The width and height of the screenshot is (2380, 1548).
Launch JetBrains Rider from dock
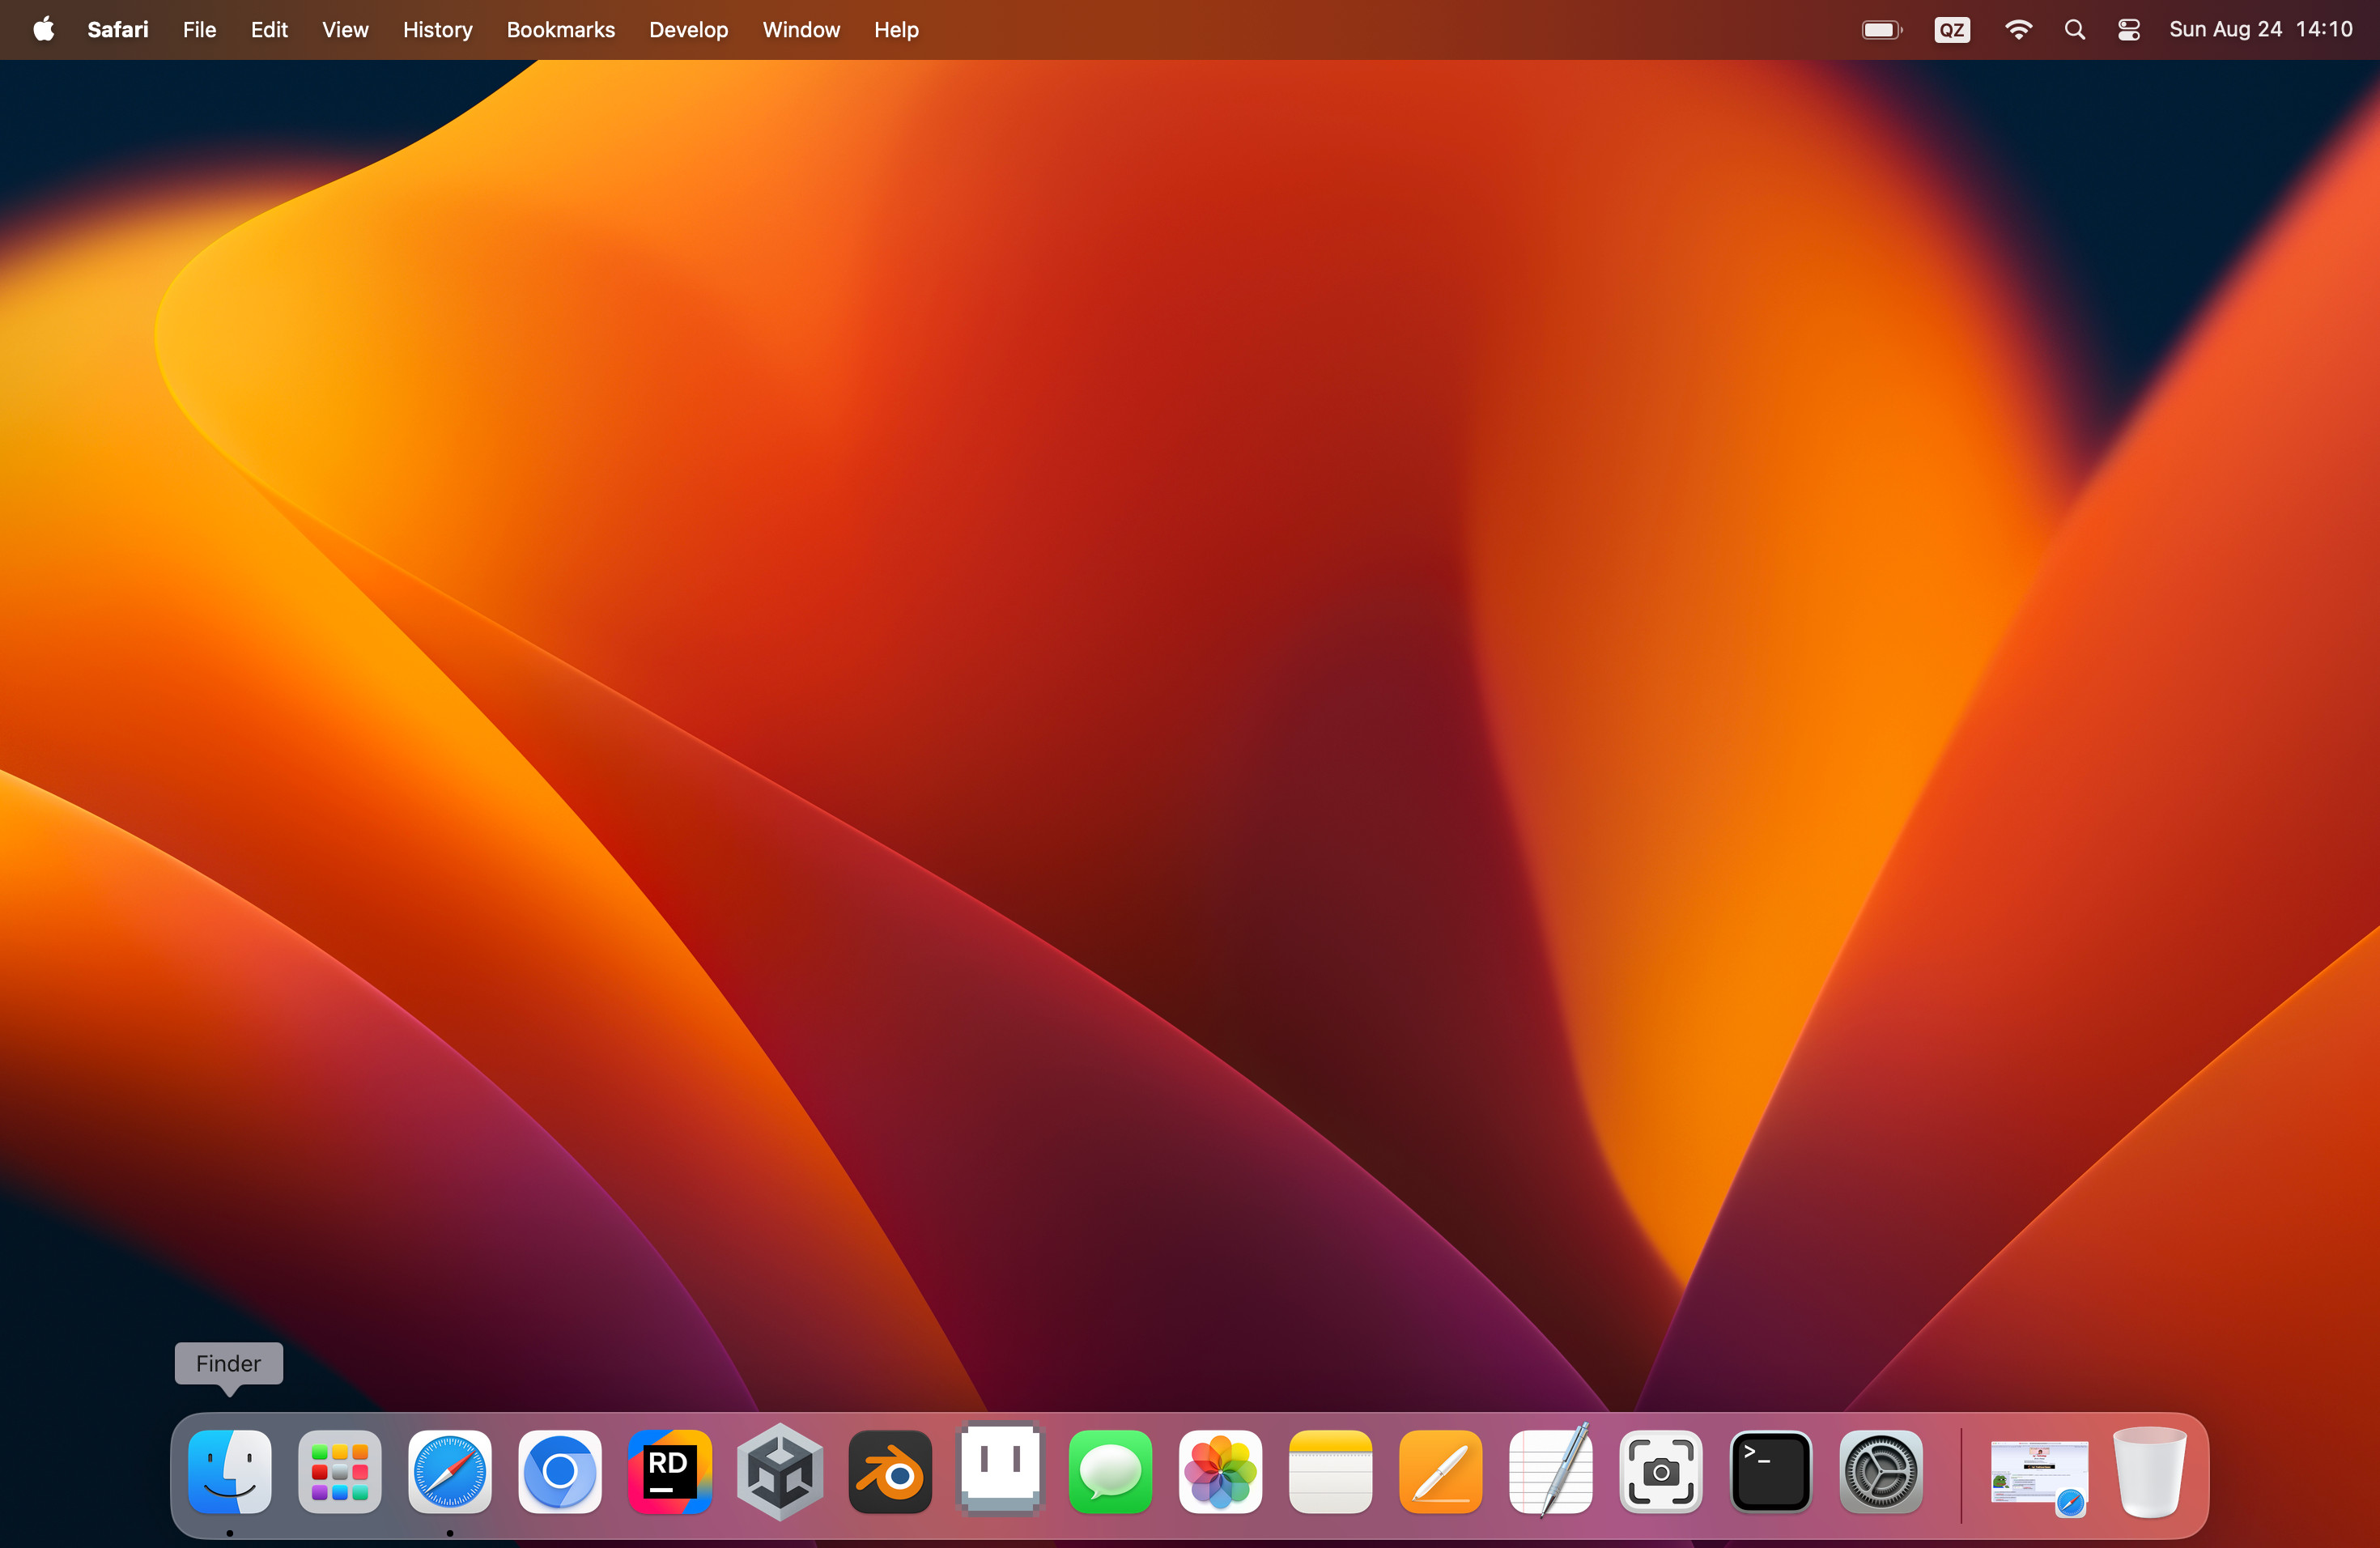pos(670,1471)
